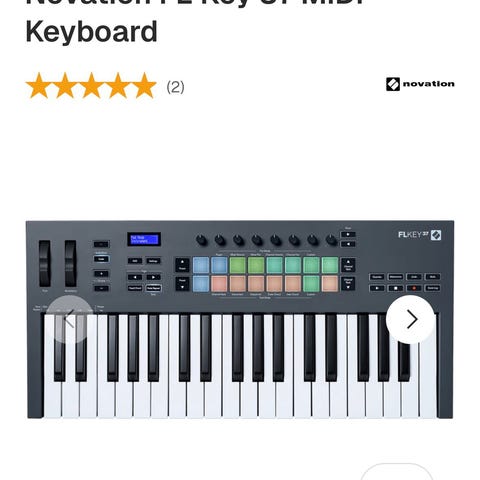
Task: Click the up-arrow button right of the top pad row
Action: (348, 265)
